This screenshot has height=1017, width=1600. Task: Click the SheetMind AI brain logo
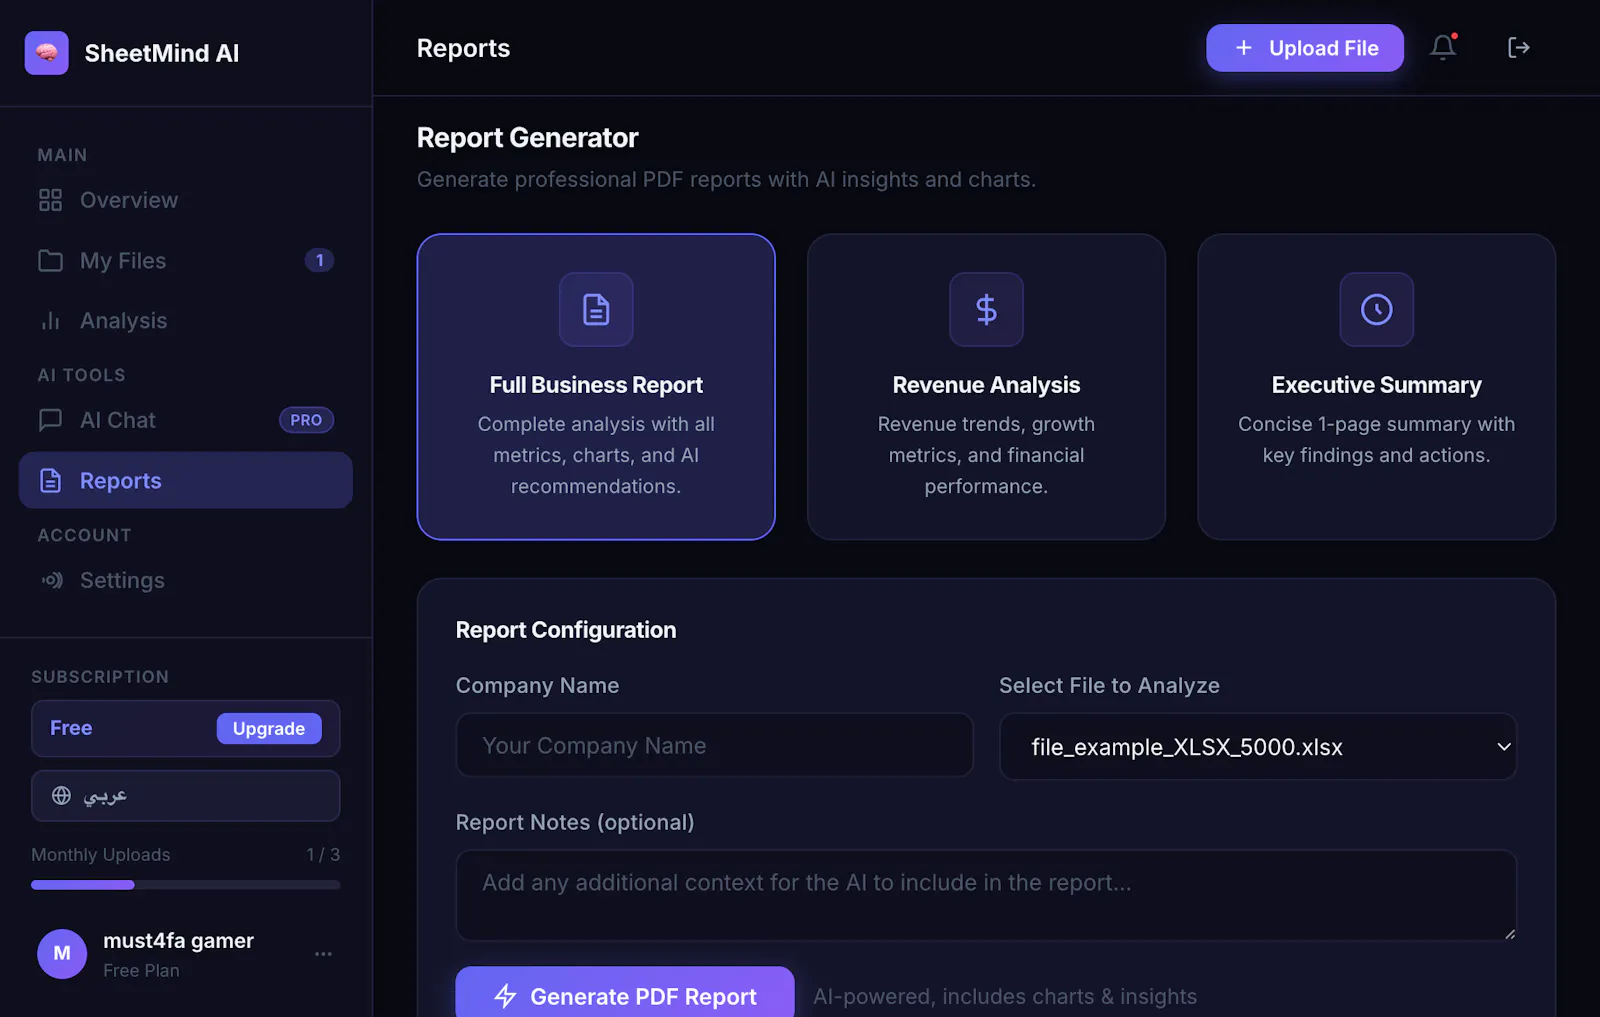pyautogui.click(x=47, y=53)
